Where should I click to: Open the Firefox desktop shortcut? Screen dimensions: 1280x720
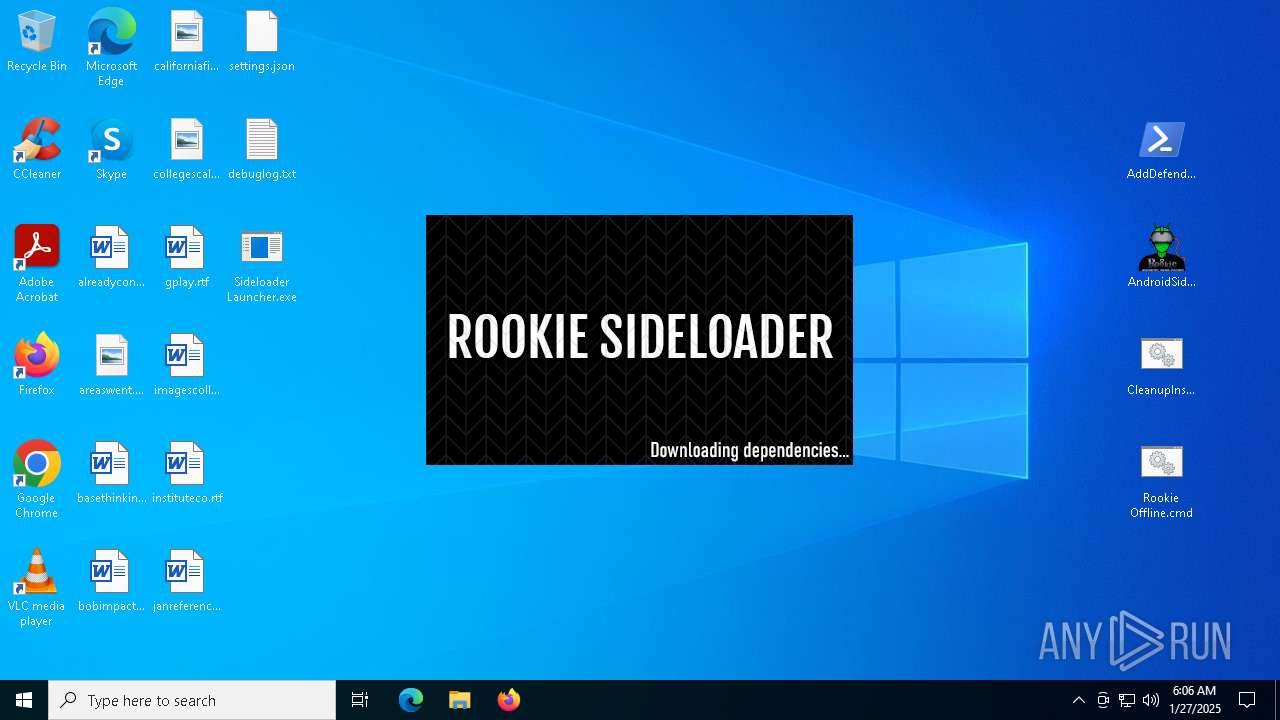(37, 366)
